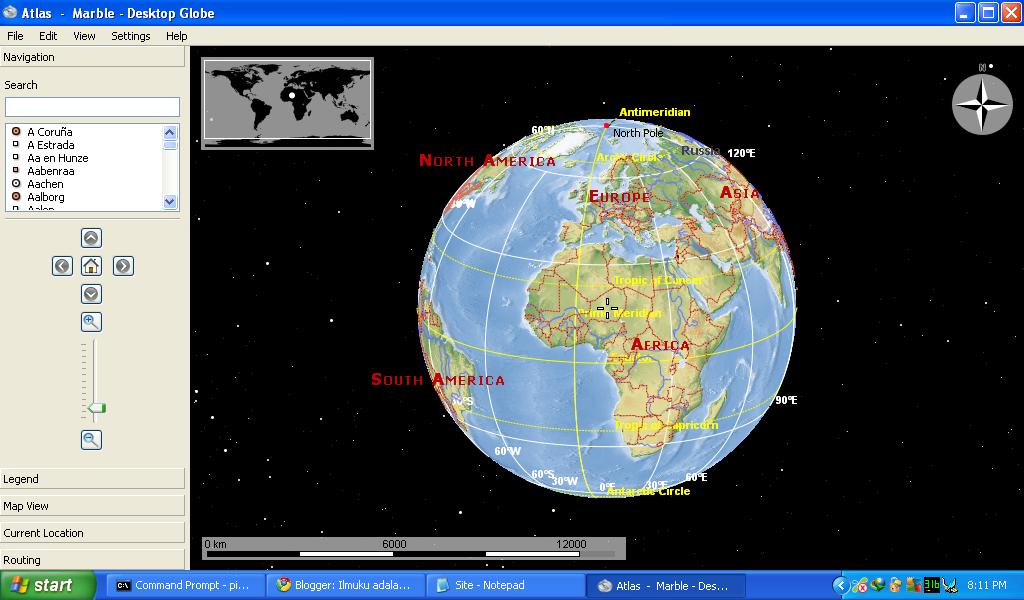
Task: Click the padlock tray icon
Action: point(896,586)
